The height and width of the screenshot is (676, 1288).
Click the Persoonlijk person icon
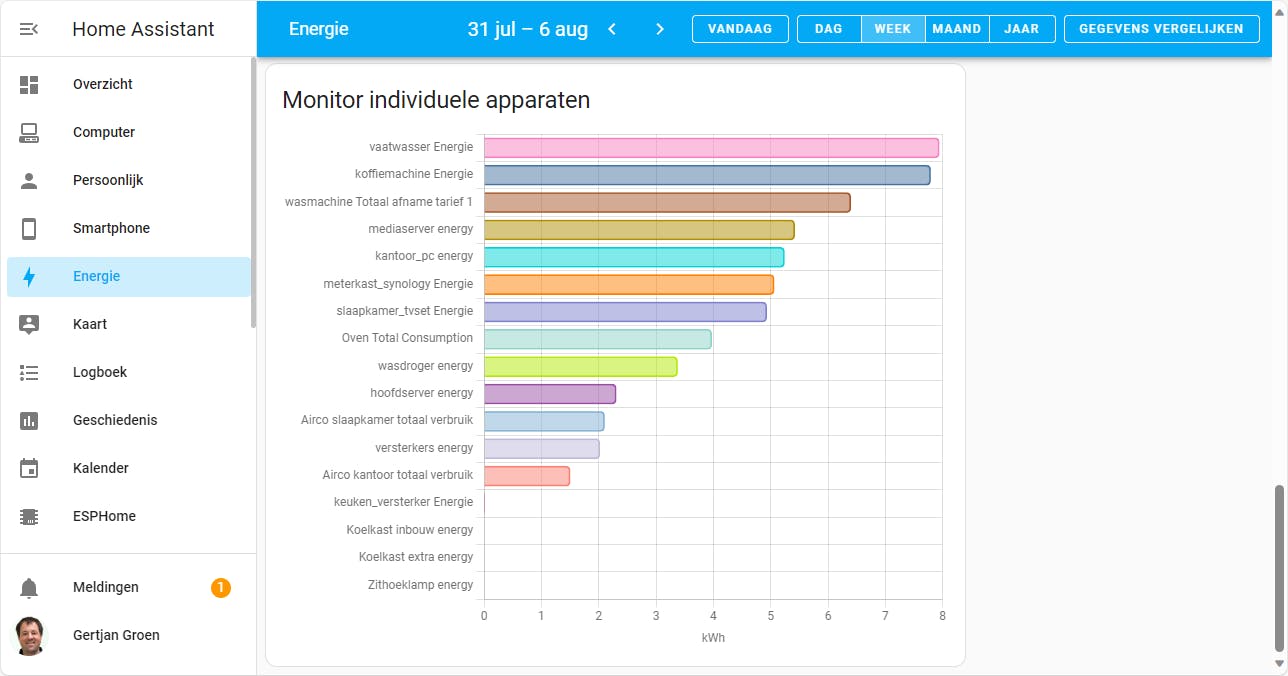29,181
